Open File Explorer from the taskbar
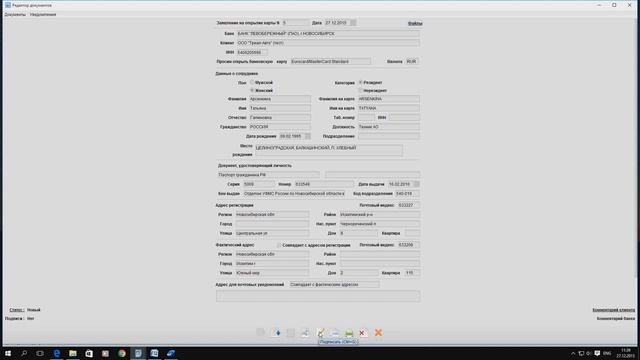The height and width of the screenshot is (360, 640). [73, 353]
